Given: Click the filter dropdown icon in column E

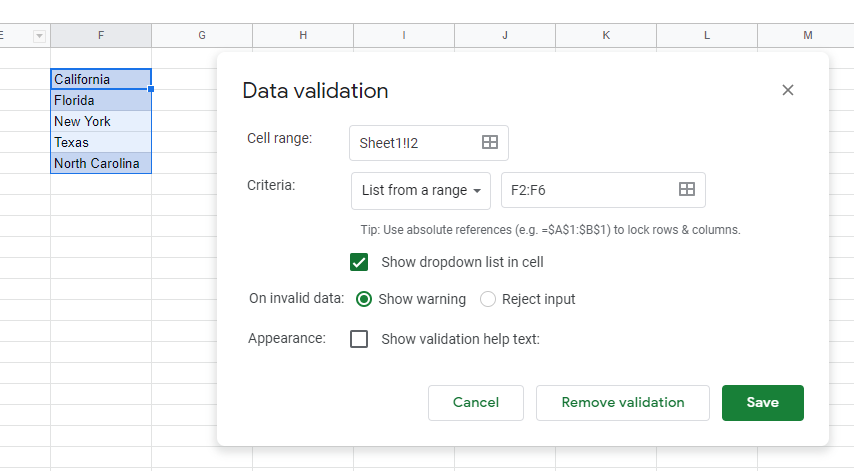Looking at the screenshot, I should point(40,36).
